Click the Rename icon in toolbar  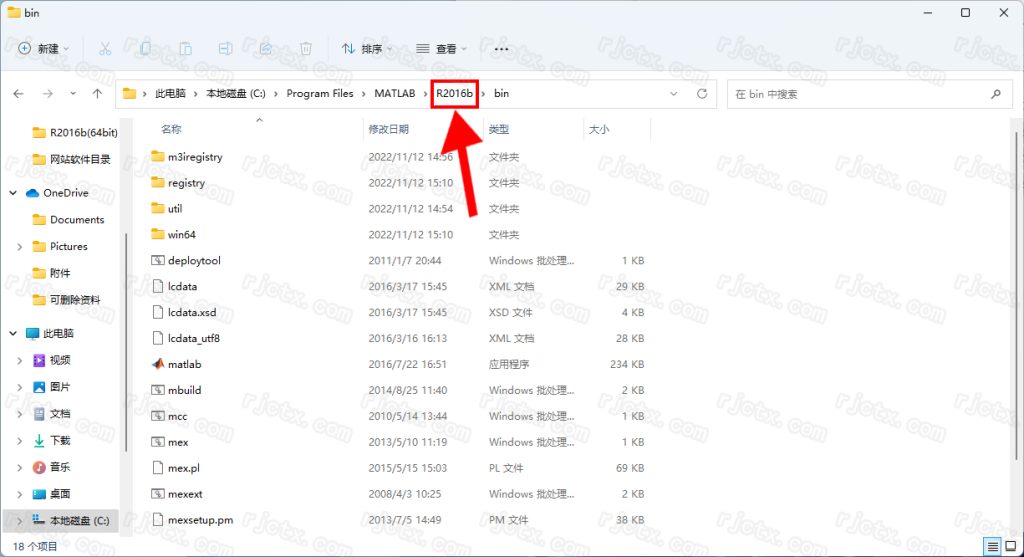[x=226, y=48]
